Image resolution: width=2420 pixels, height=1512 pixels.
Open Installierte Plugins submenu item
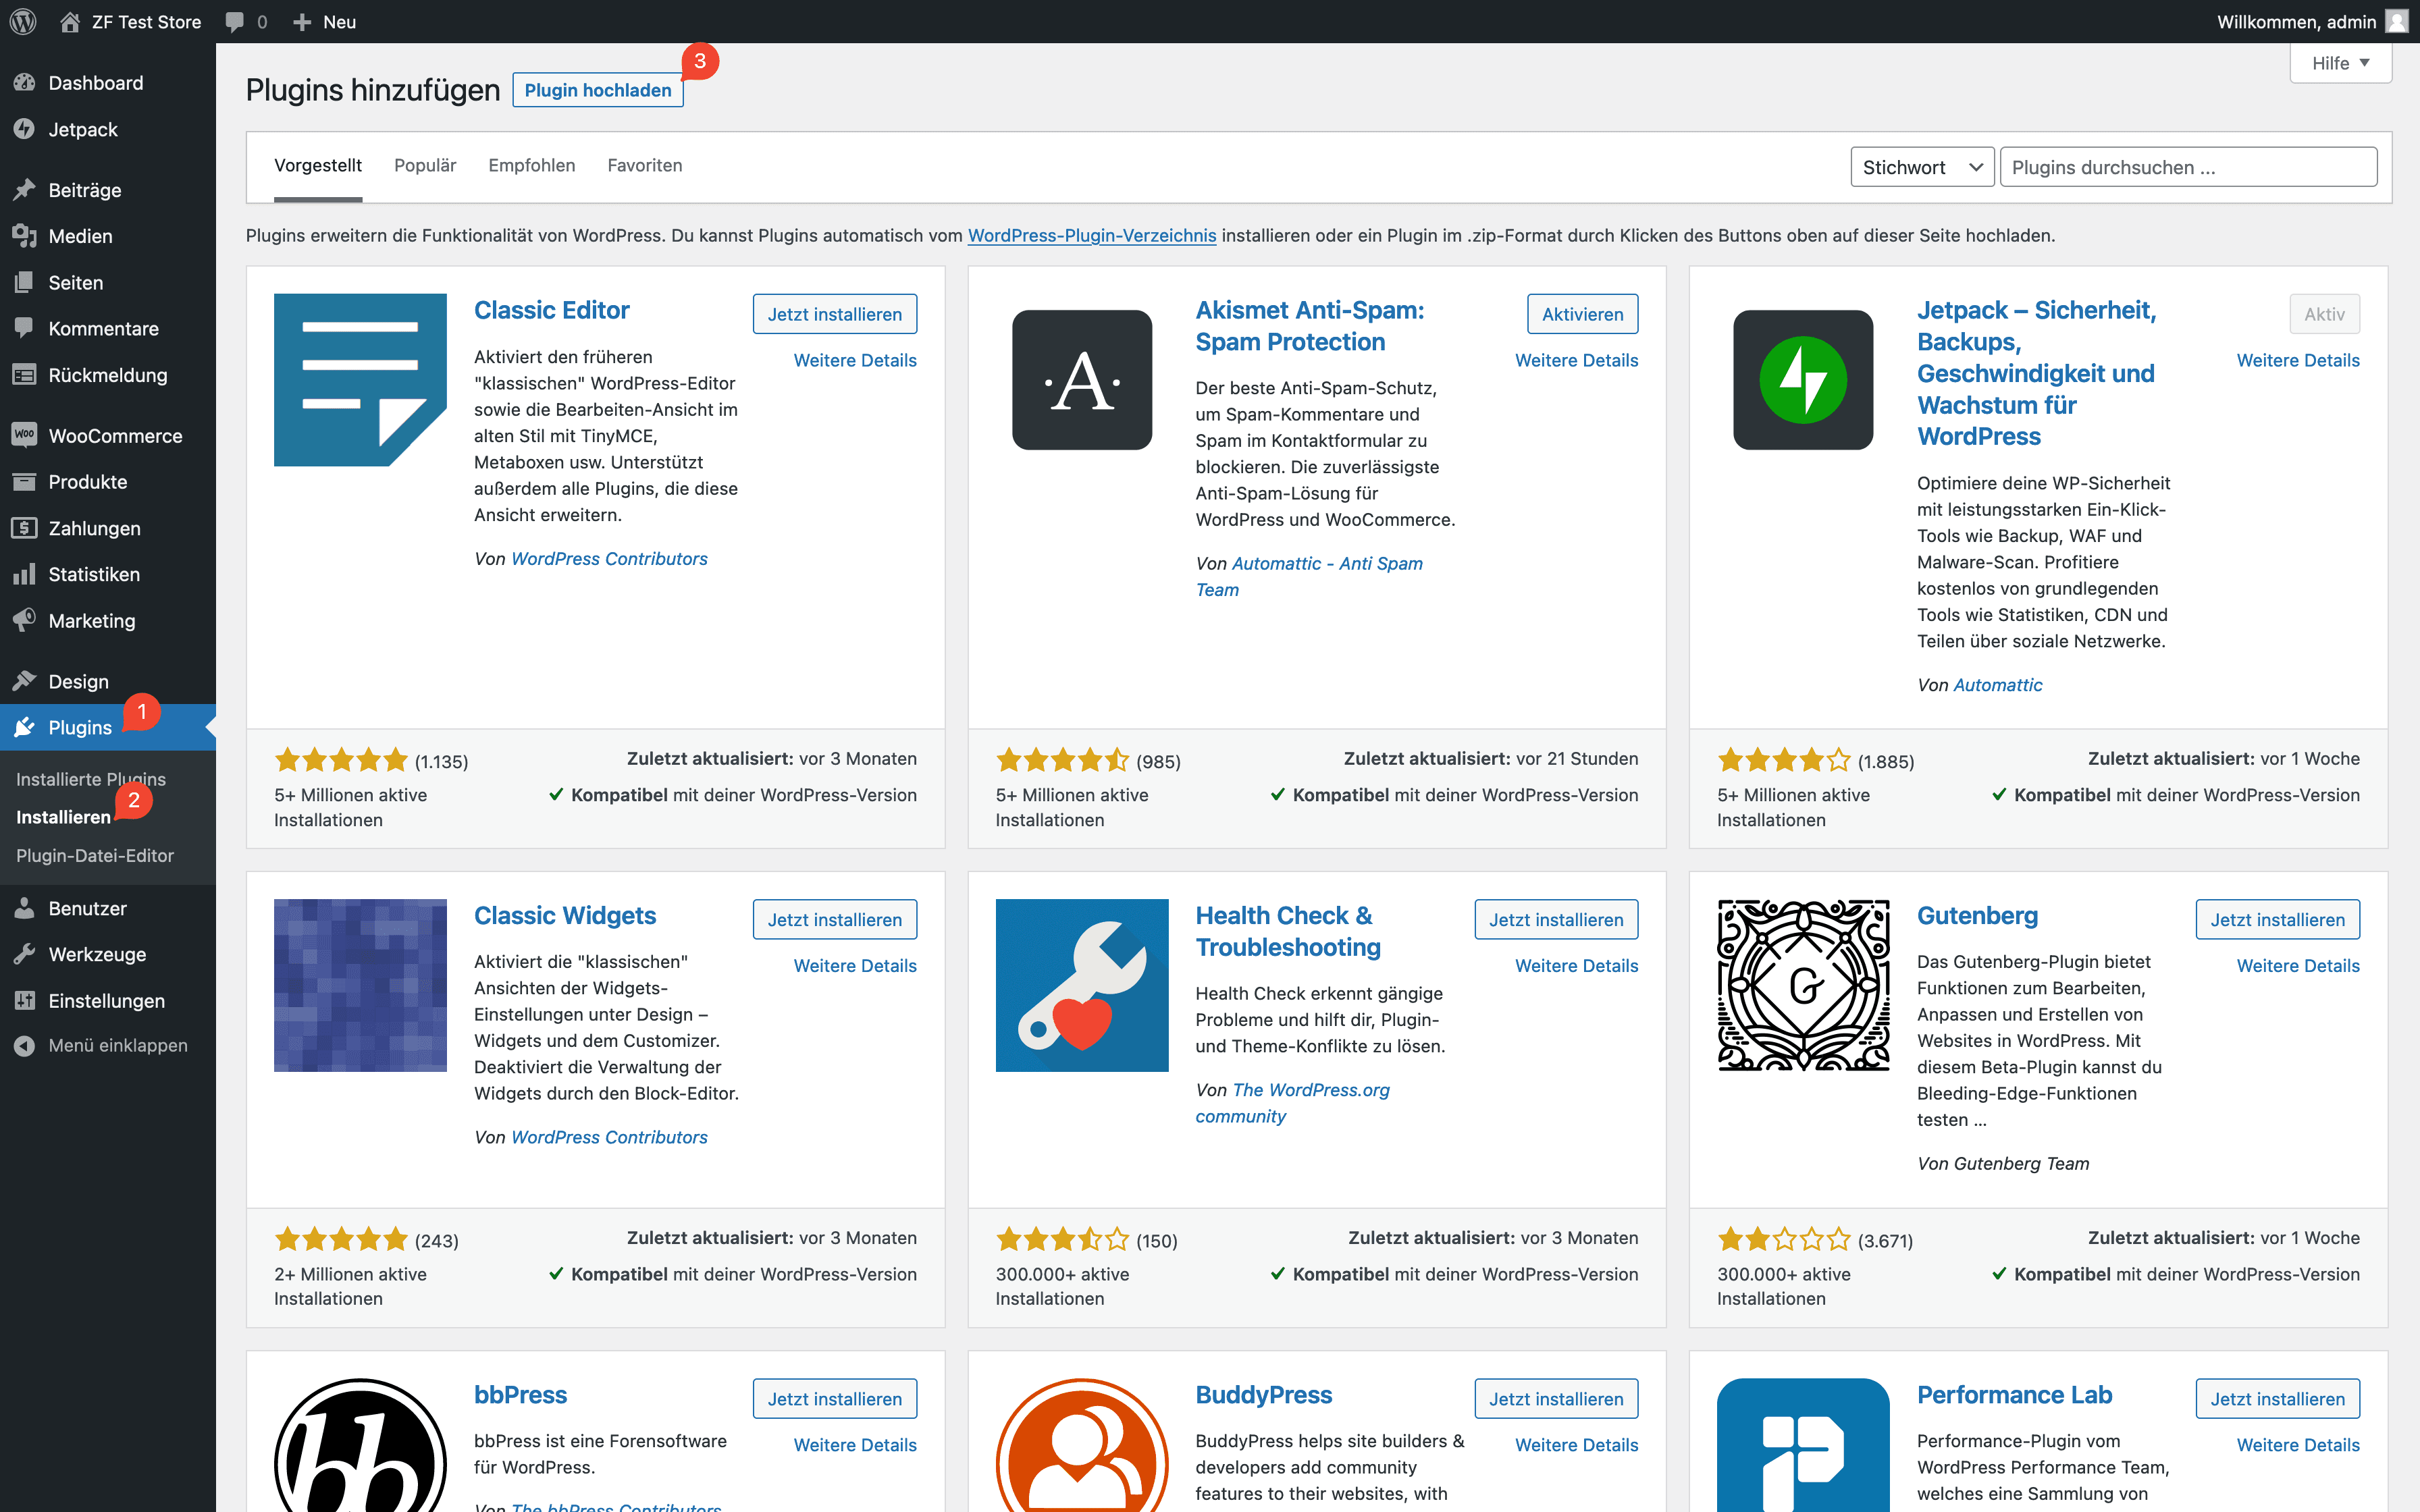[91, 779]
